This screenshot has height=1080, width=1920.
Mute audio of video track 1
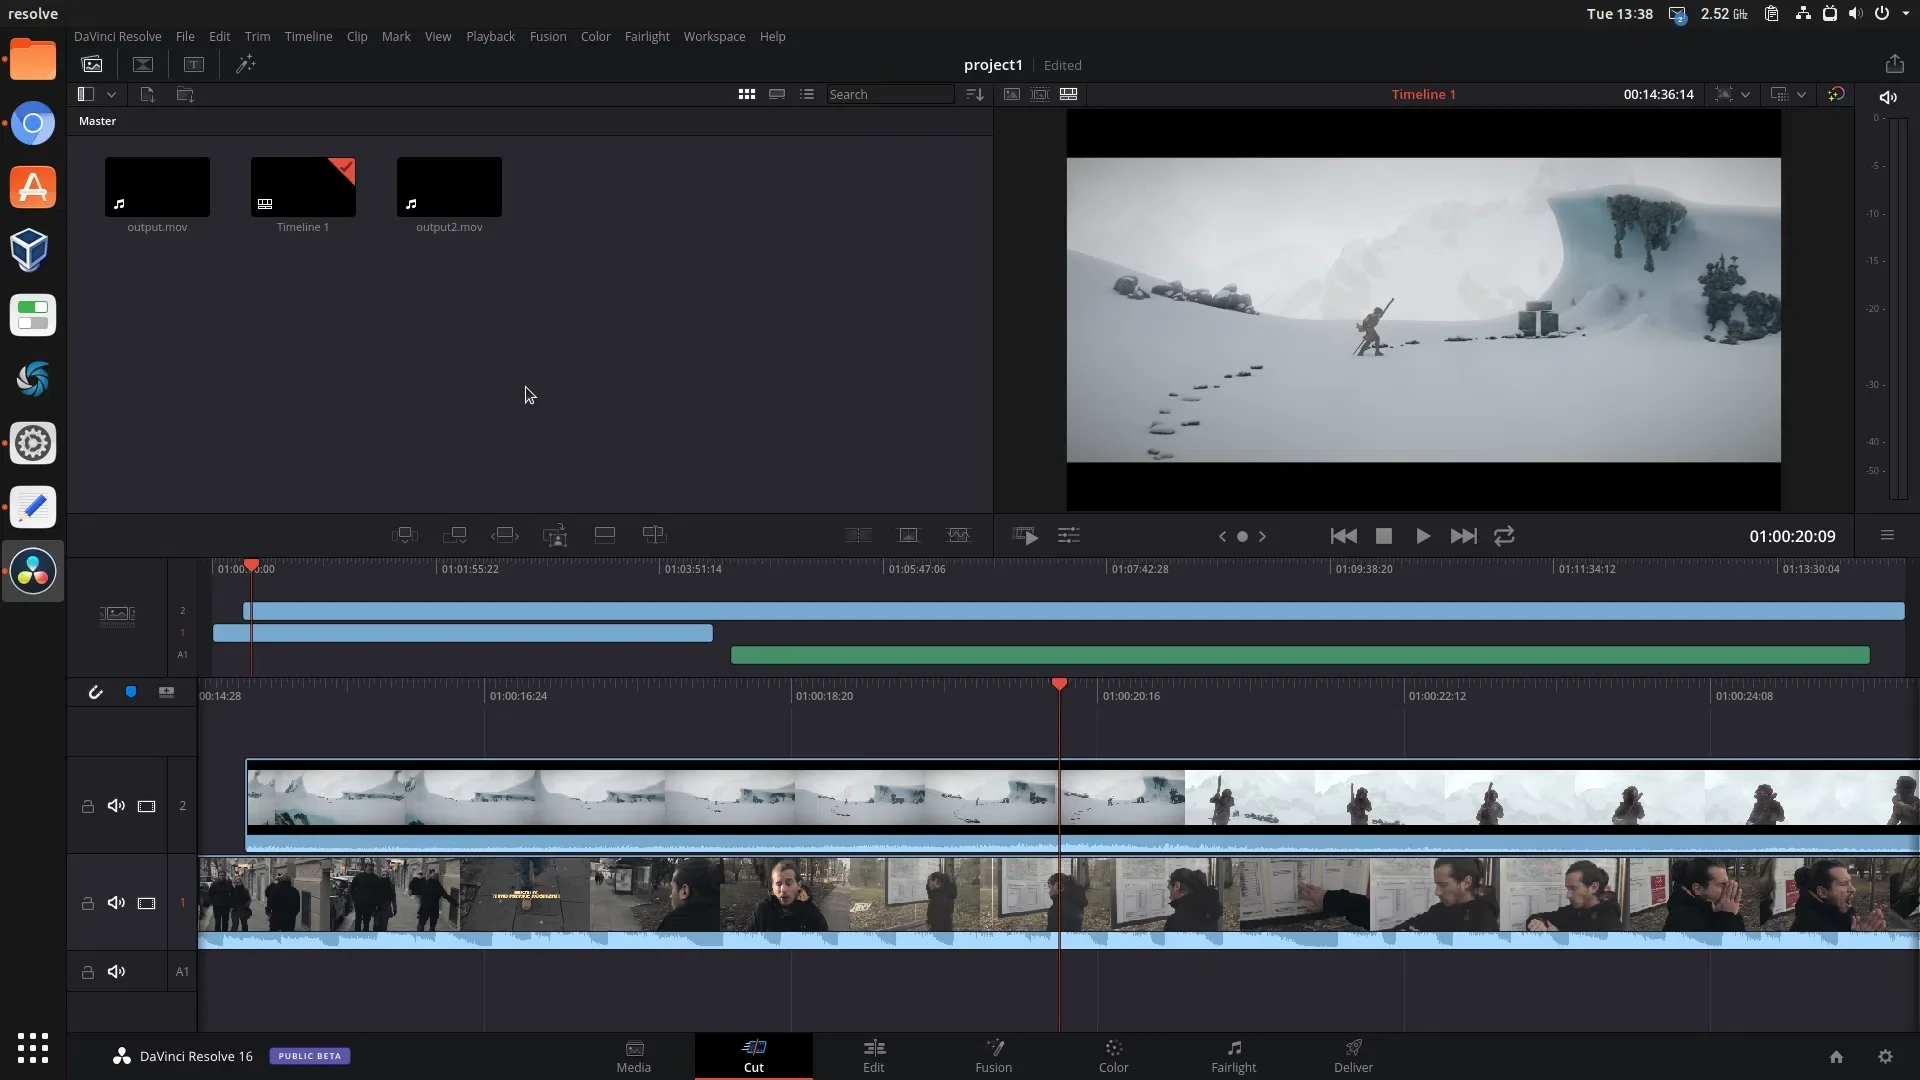[116, 903]
